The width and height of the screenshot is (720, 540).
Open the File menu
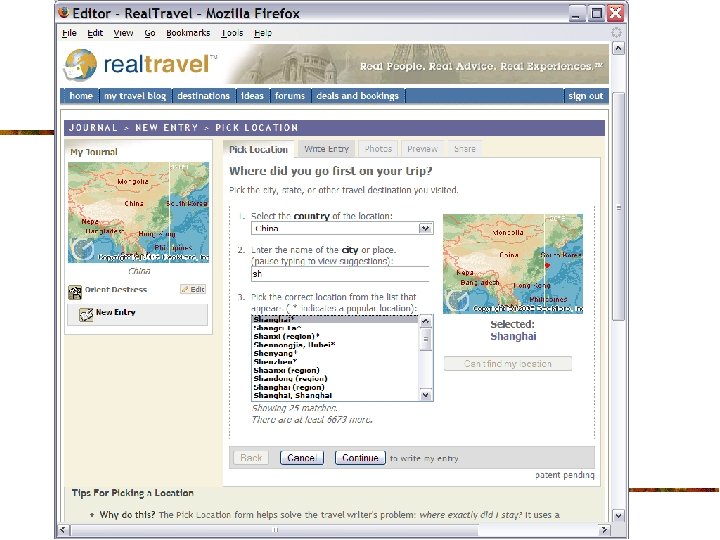click(69, 33)
